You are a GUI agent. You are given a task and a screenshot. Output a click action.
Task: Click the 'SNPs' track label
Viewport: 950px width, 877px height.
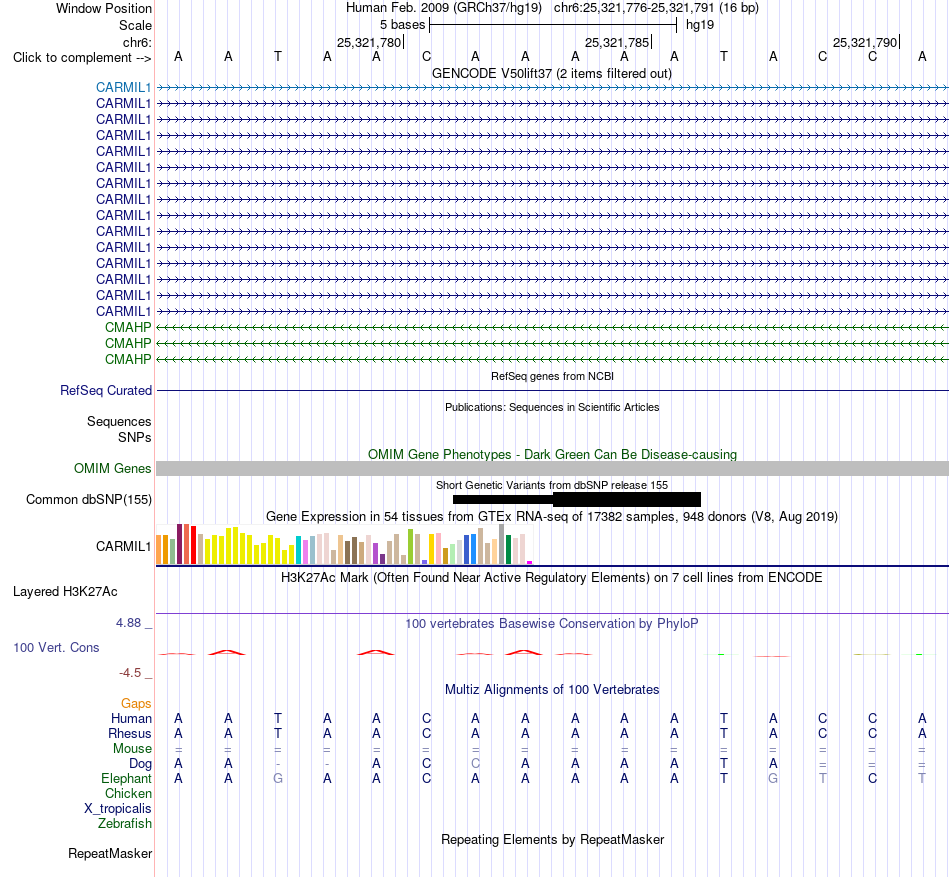click(135, 437)
